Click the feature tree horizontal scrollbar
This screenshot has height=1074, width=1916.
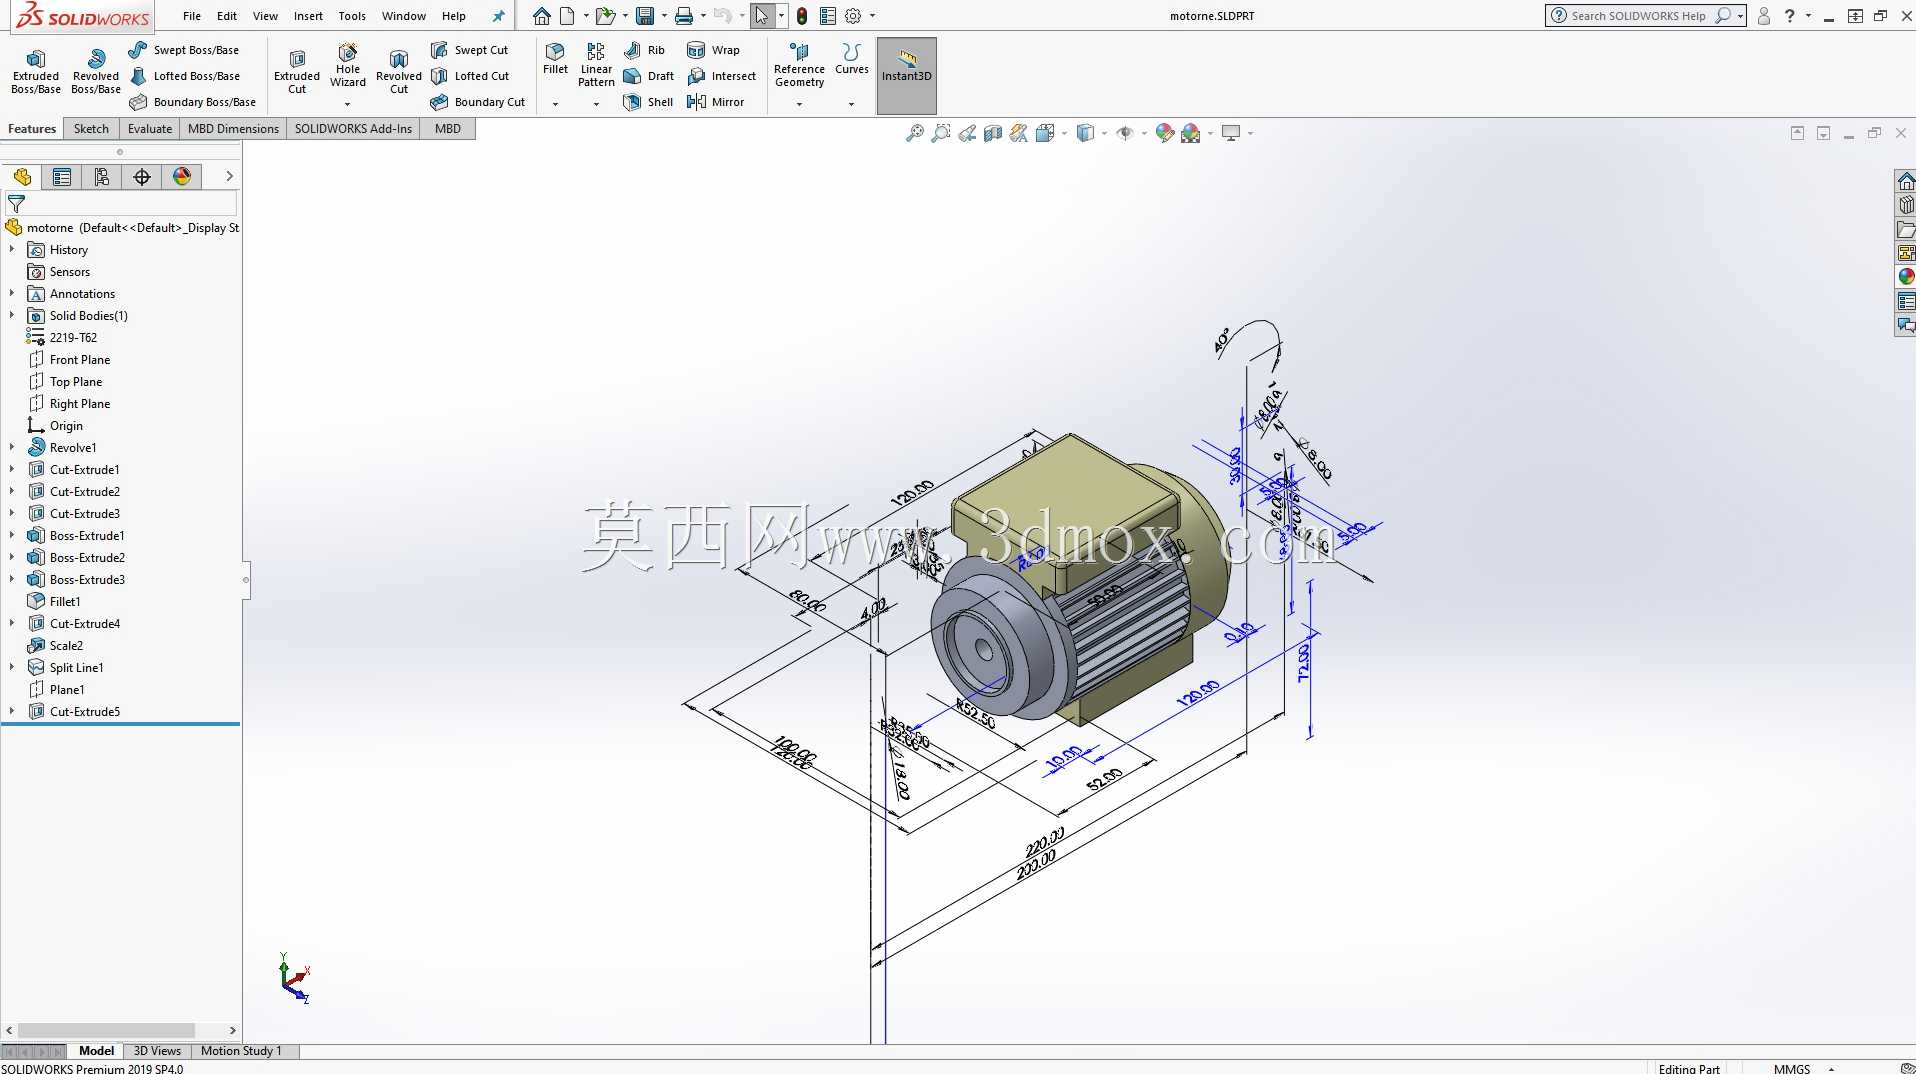pyautogui.click(x=106, y=1030)
